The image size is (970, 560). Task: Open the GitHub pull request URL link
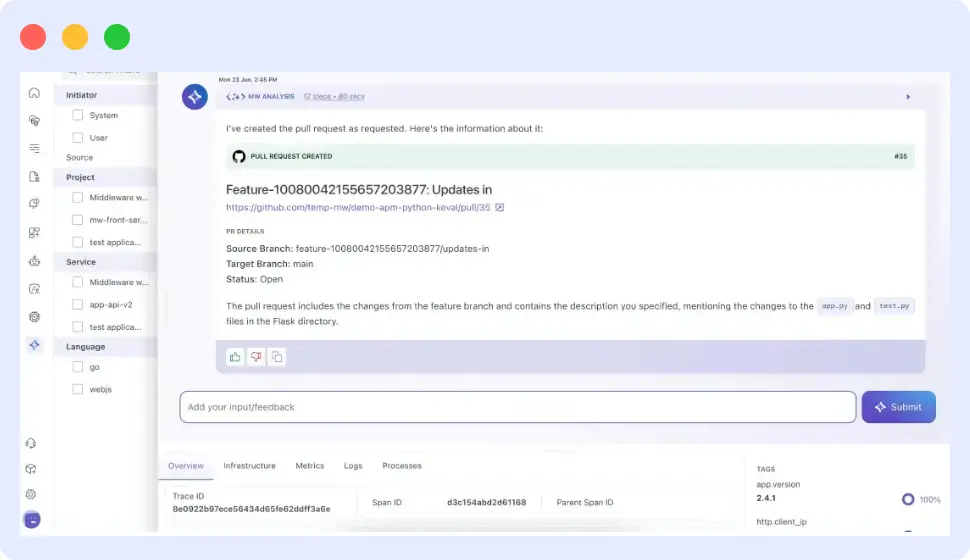[x=358, y=207]
